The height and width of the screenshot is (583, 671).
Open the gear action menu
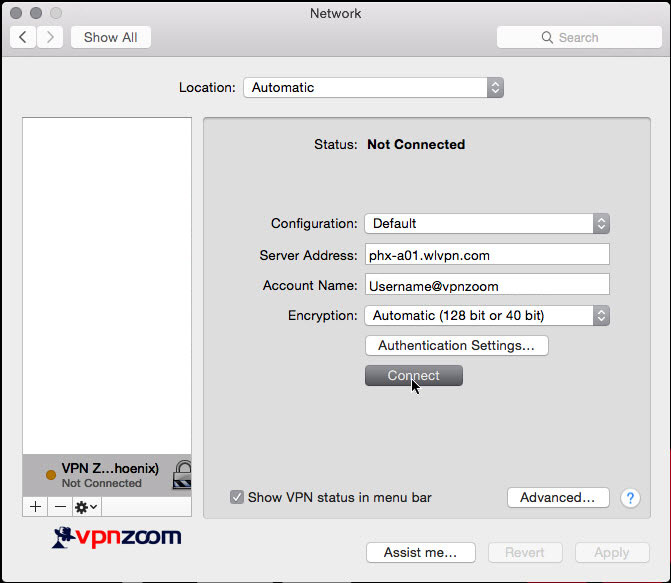click(87, 507)
